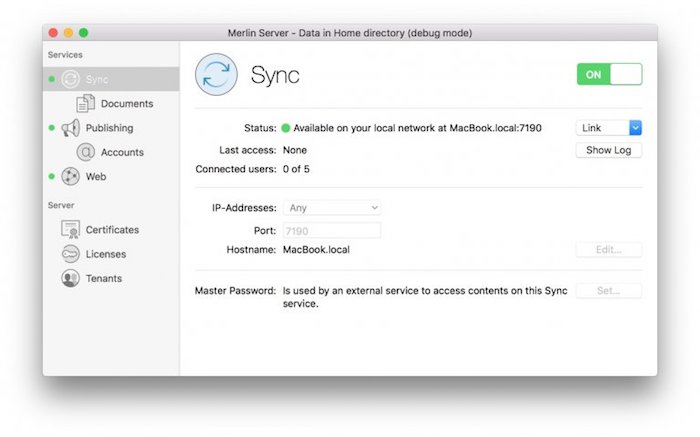Close the Merlin Server window
700x437 pixels.
(x=53, y=33)
